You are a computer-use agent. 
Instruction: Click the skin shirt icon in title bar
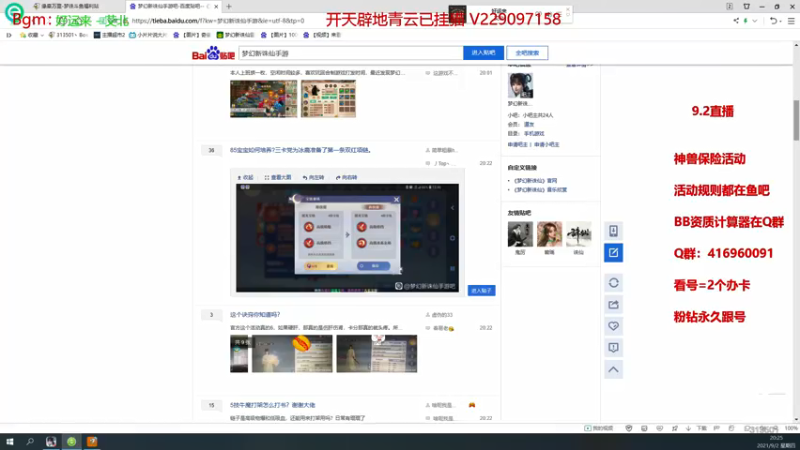pyautogui.click(x=746, y=7)
